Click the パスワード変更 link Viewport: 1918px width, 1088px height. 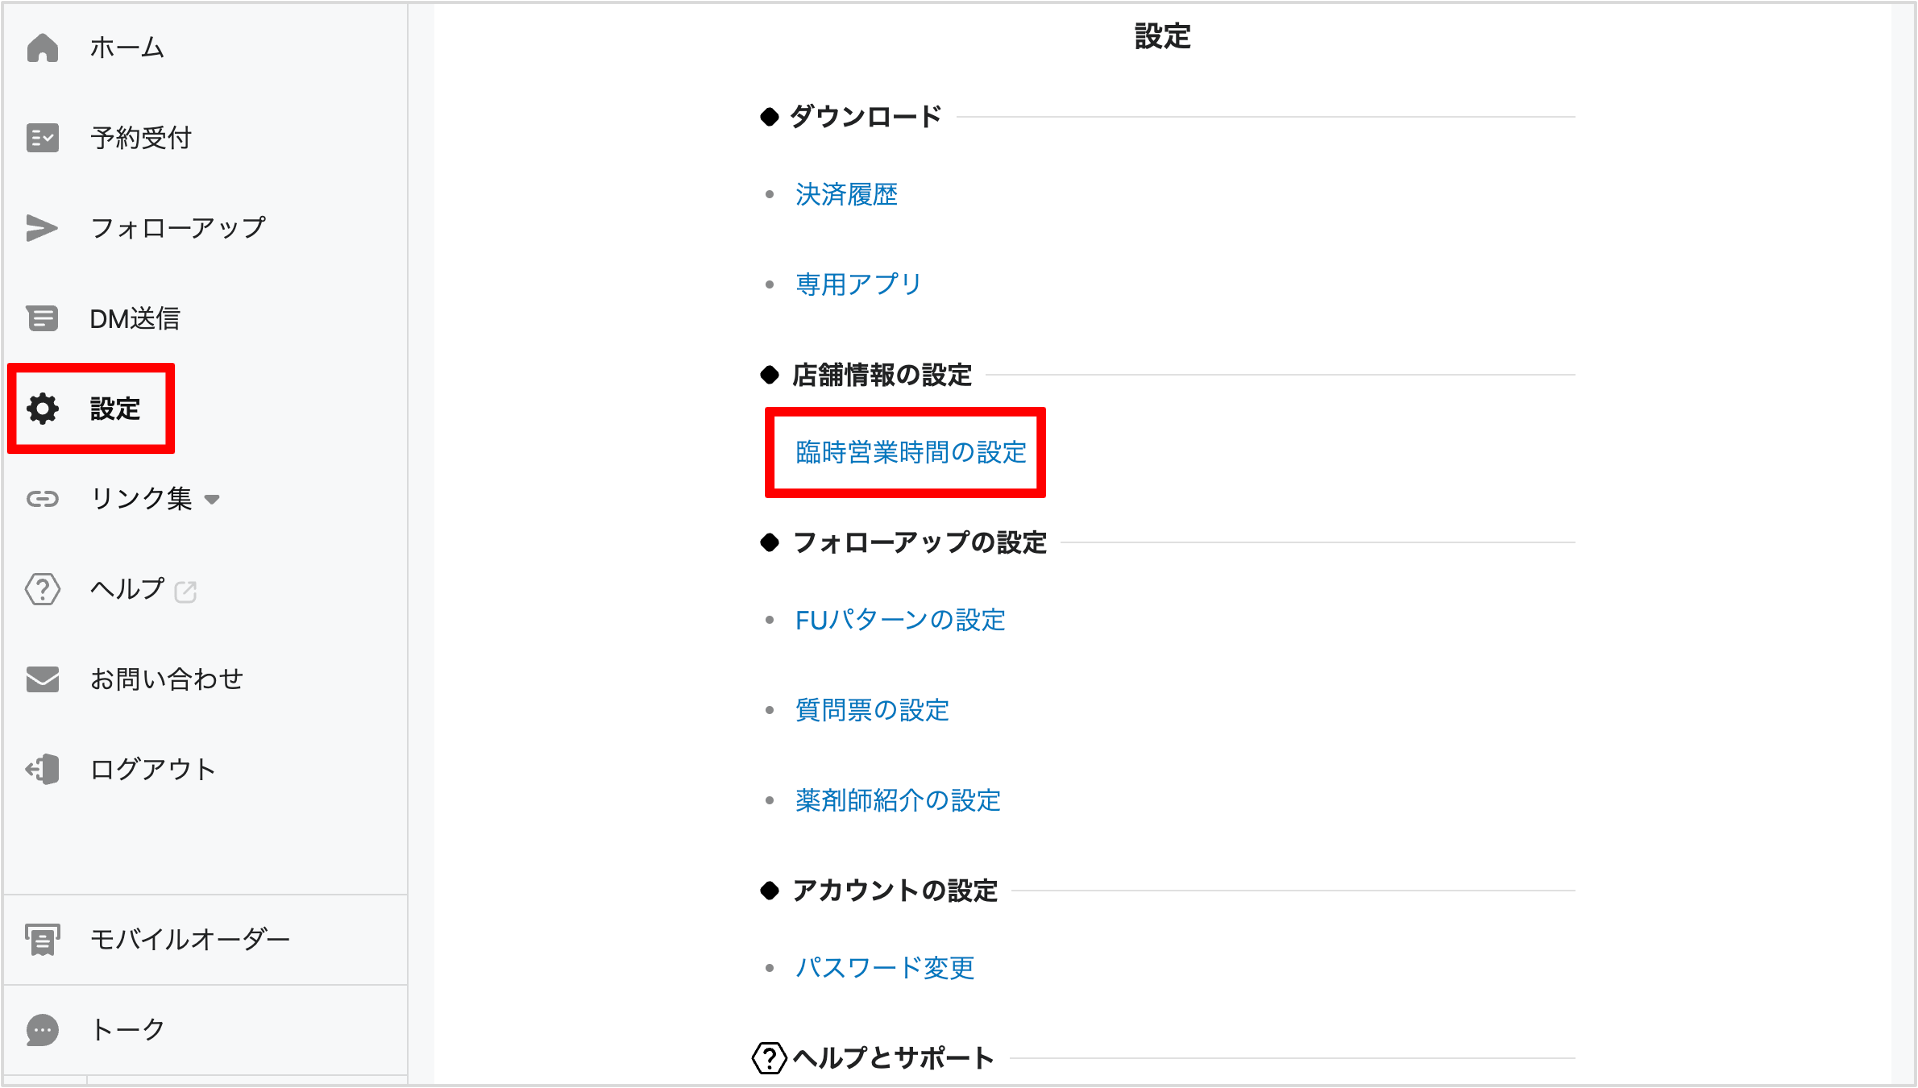coord(884,968)
